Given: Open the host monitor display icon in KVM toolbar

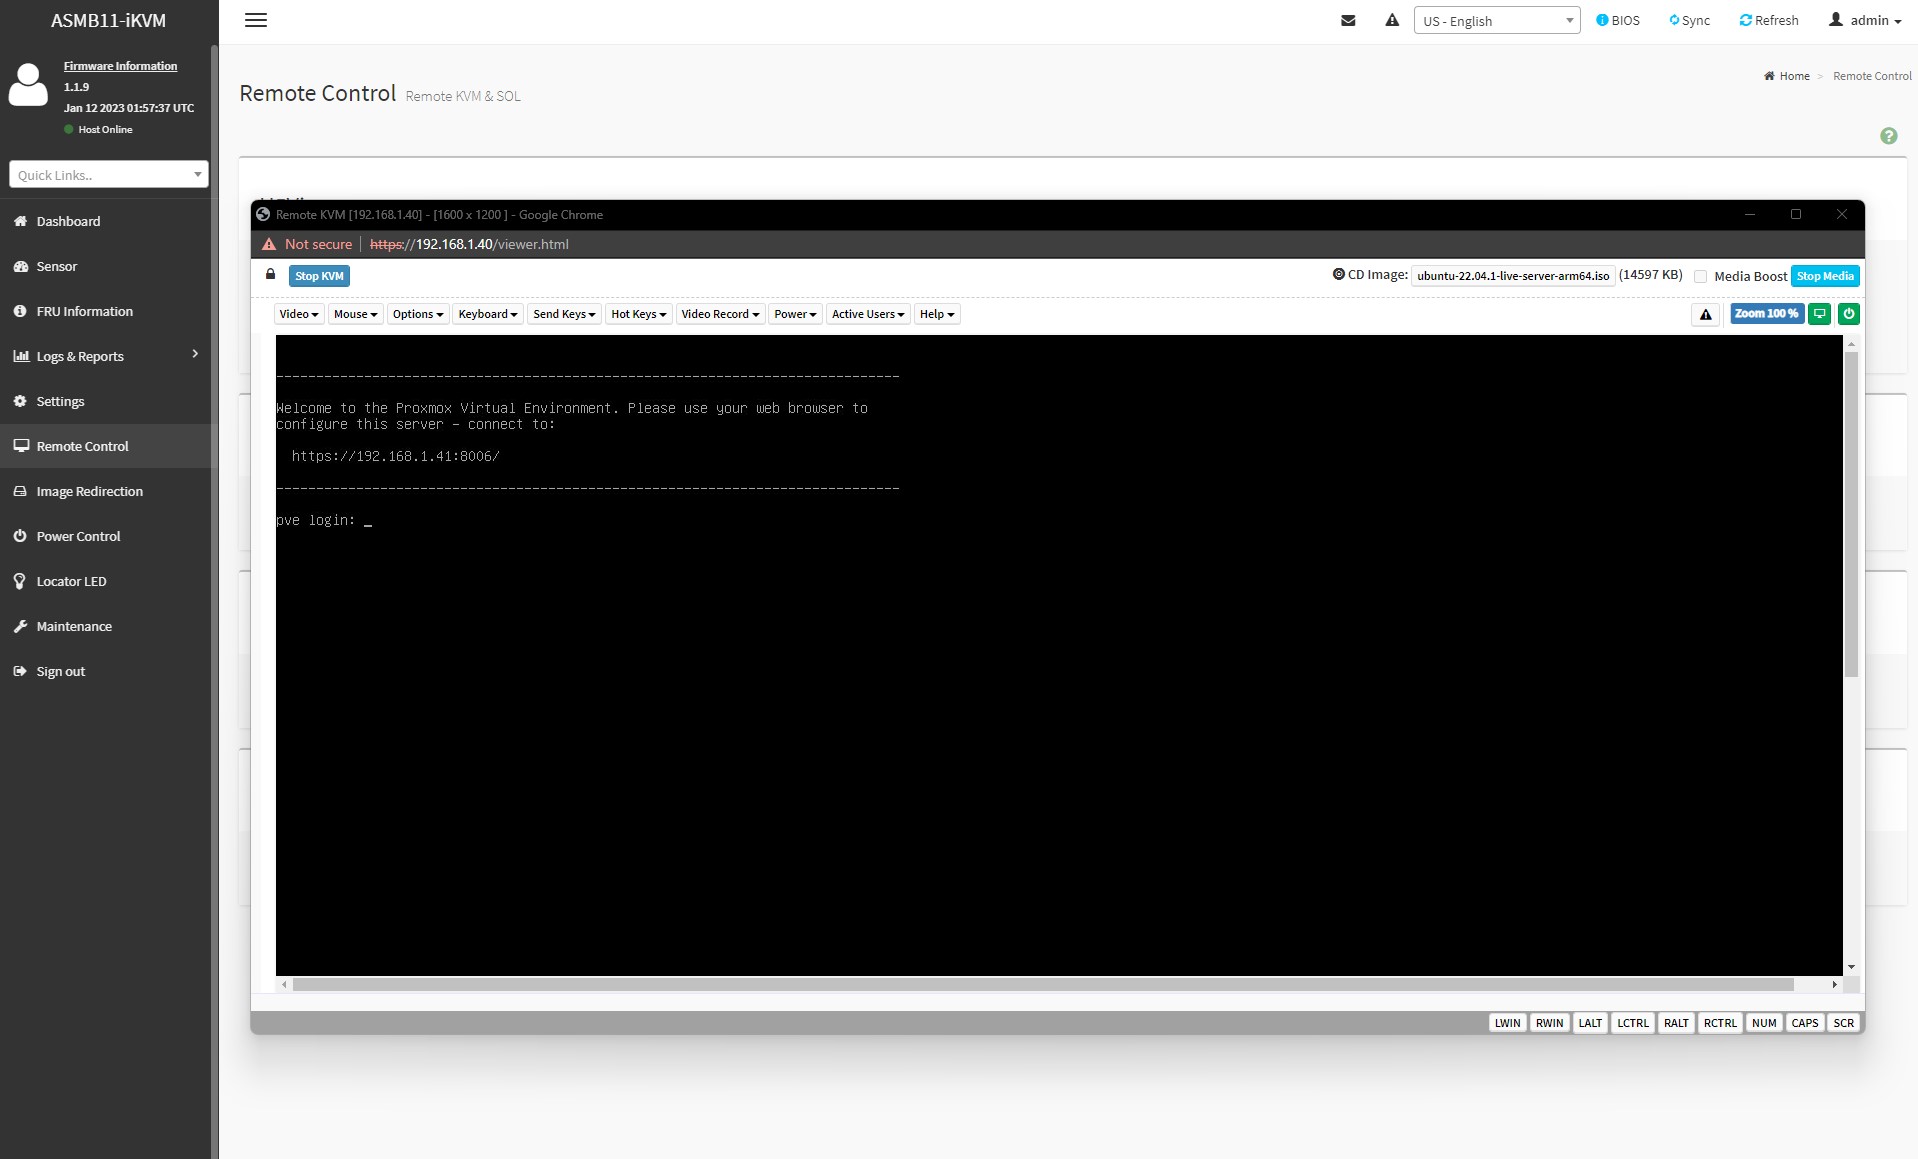Looking at the screenshot, I should click(1820, 314).
